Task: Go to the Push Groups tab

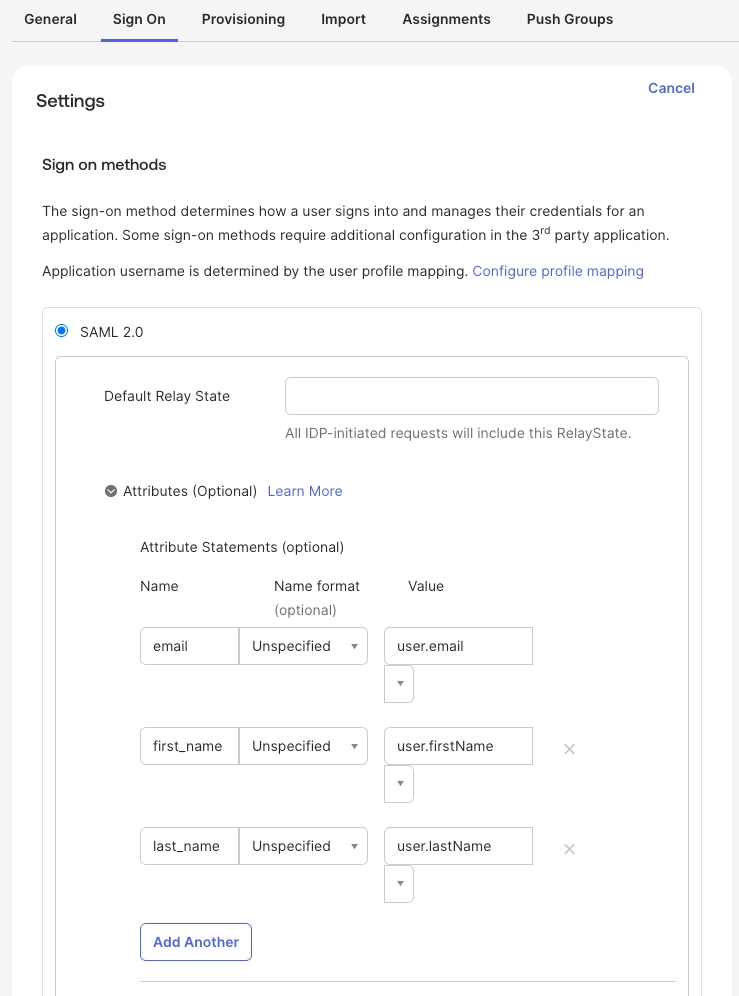Action: (570, 19)
